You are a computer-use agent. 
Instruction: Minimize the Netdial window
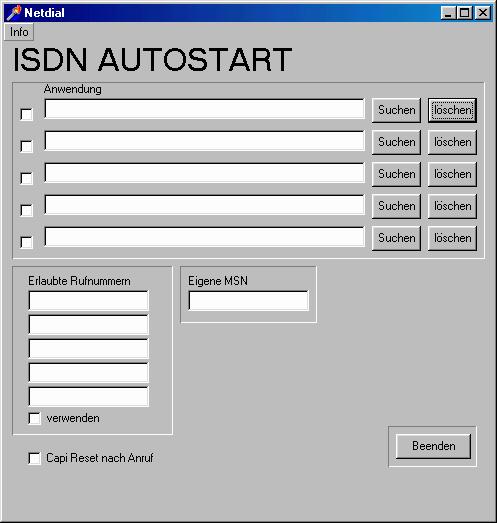click(448, 13)
